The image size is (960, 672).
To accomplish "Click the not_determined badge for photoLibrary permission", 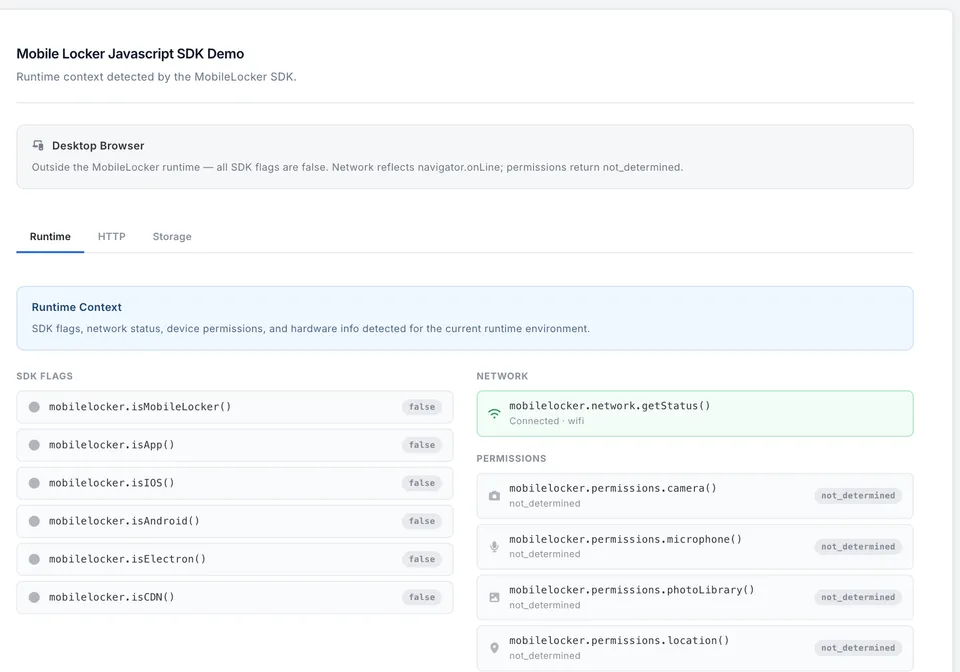I will [858, 597].
